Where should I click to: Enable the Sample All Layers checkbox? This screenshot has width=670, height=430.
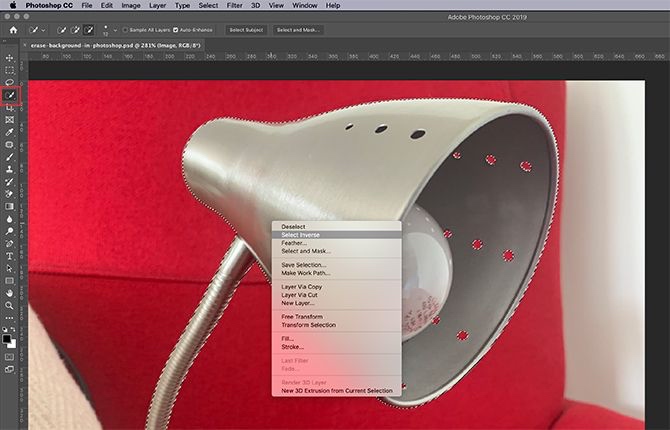(x=124, y=31)
